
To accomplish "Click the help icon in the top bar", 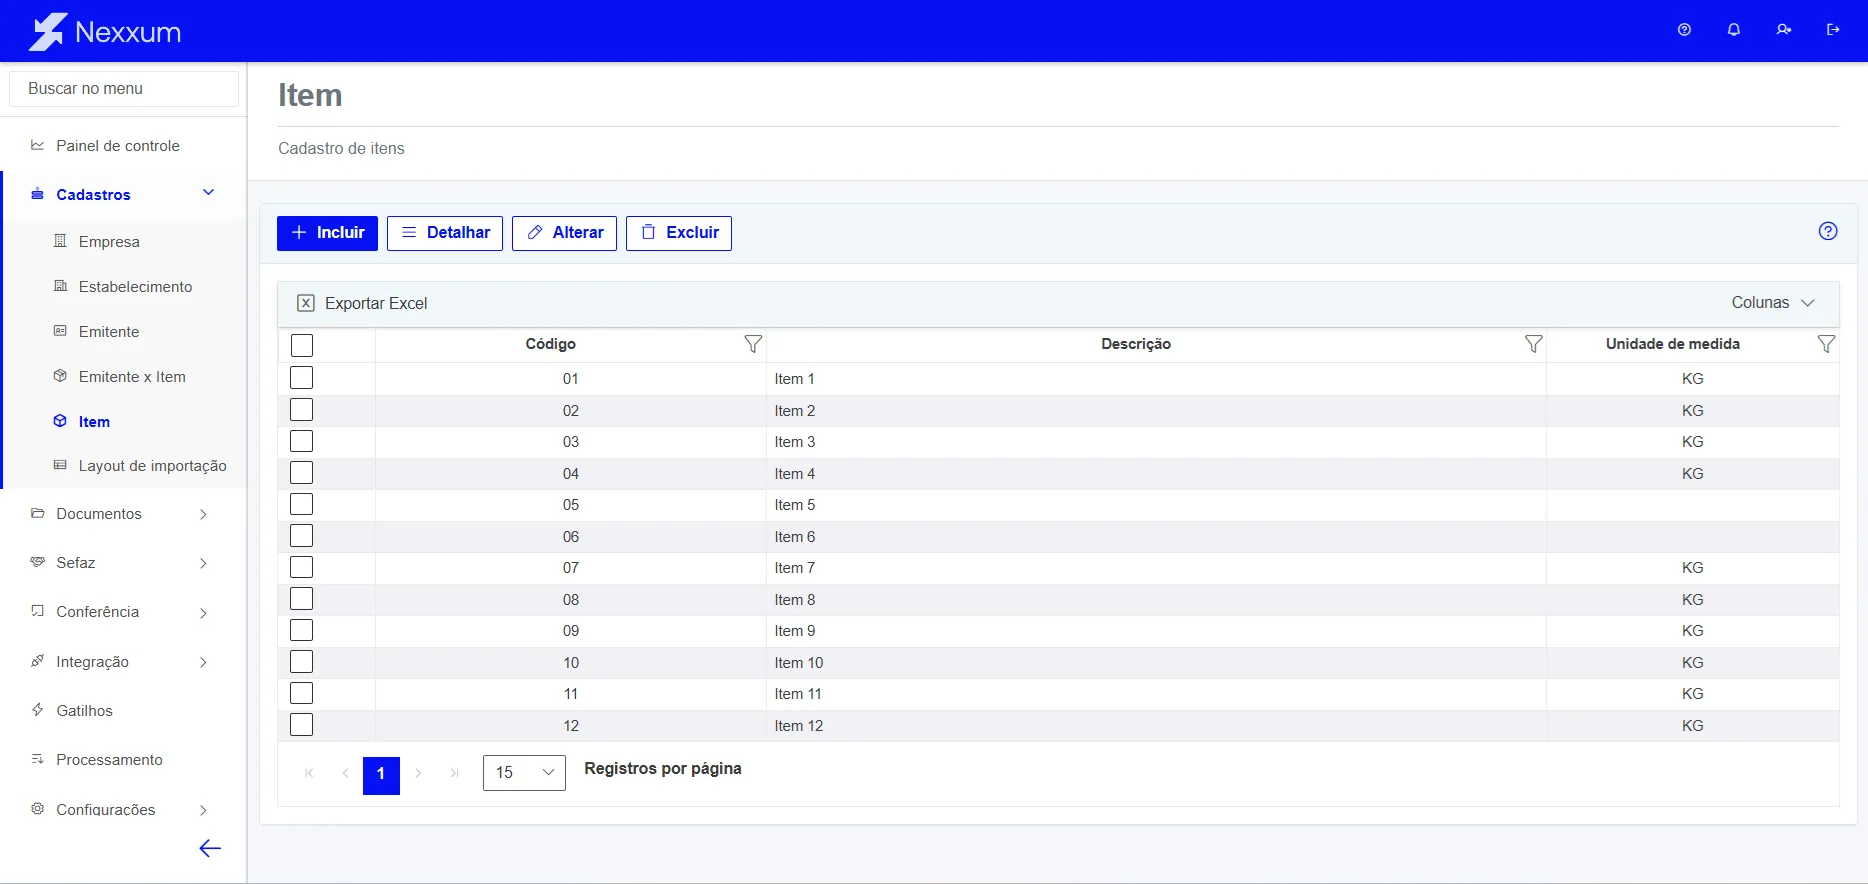I will [x=1684, y=30].
